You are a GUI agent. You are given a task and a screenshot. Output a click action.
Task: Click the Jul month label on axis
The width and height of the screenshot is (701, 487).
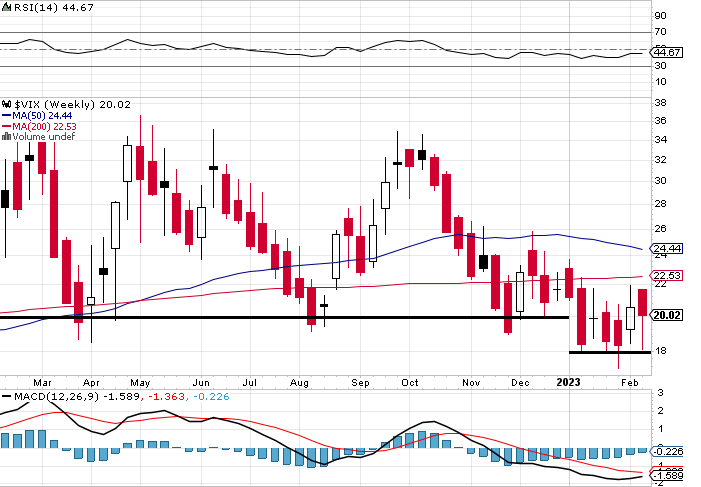(x=249, y=383)
